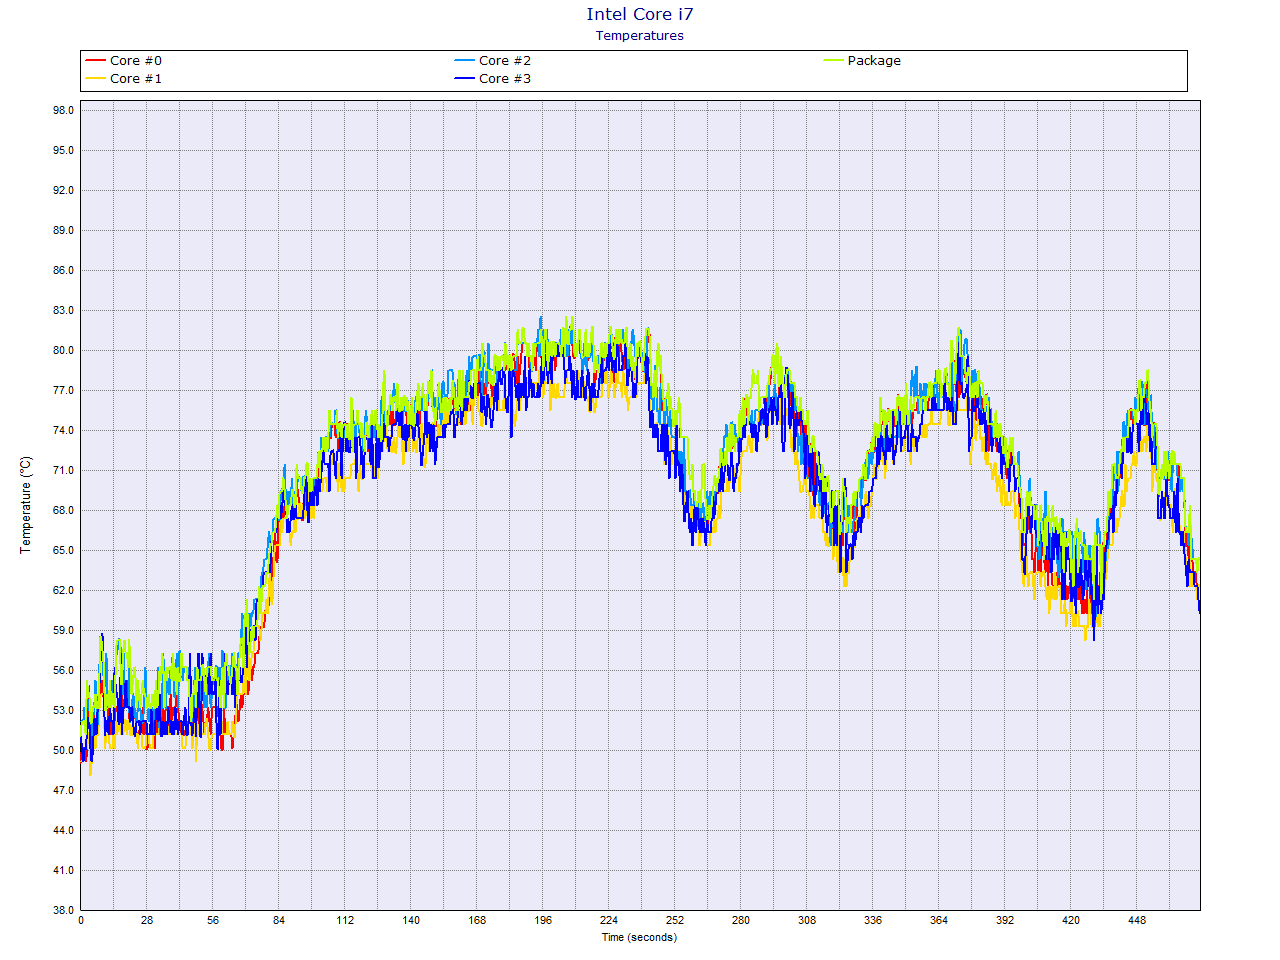This screenshot has width=1280, height=960.
Task: Click the Core #2 legend label
Action: point(505,61)
